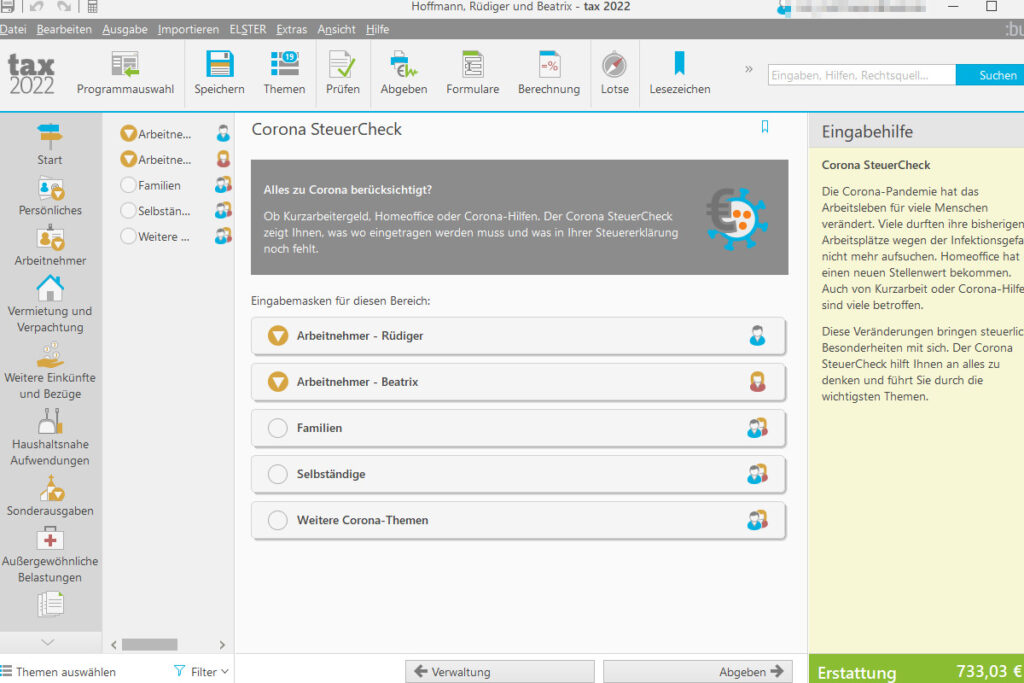The height and width of the screenshot is (683, 1024).
Task: Click the undo arrow in title bar
Action: pos(37,7)
